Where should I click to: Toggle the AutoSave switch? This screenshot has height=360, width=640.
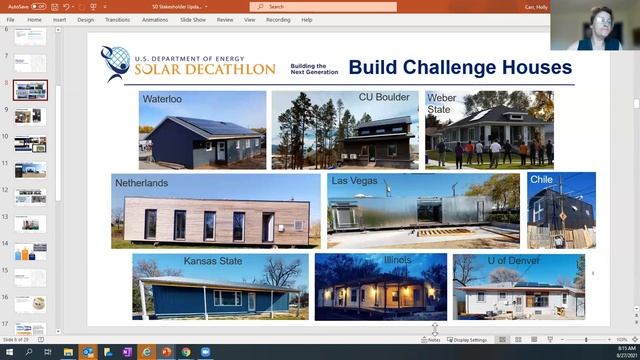point(38,7)
